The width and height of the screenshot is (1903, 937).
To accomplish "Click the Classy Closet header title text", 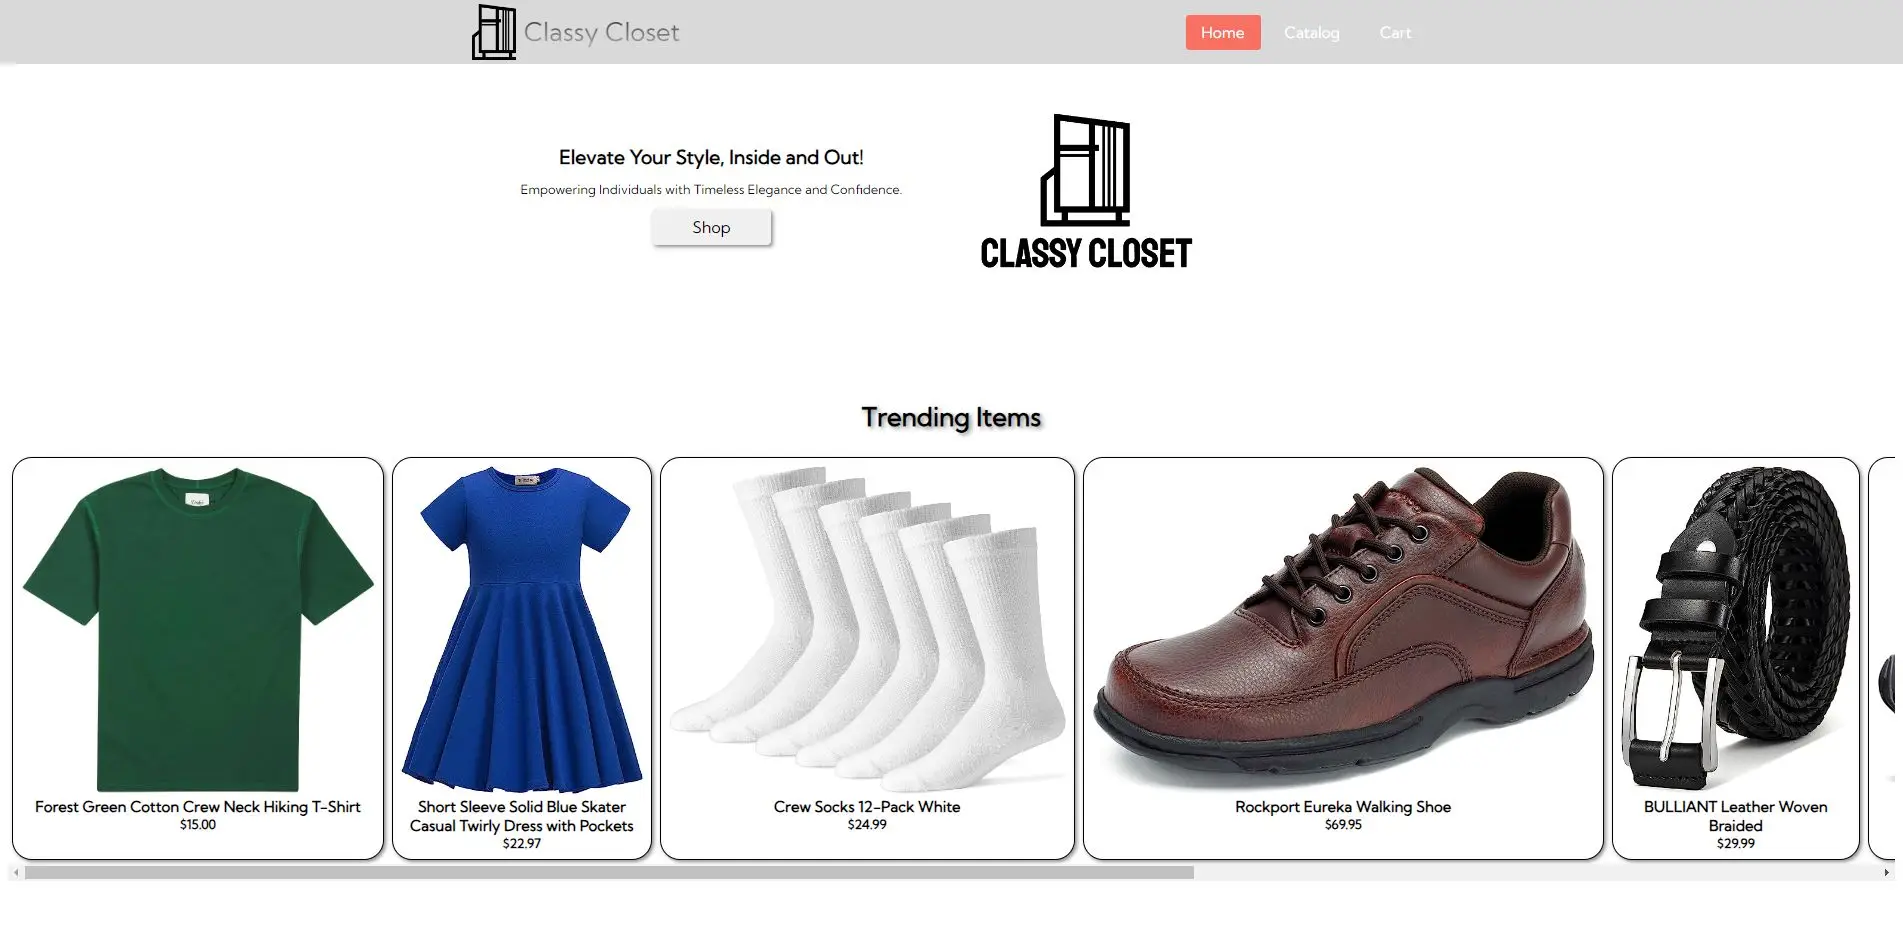I will (x=601, y=32).
